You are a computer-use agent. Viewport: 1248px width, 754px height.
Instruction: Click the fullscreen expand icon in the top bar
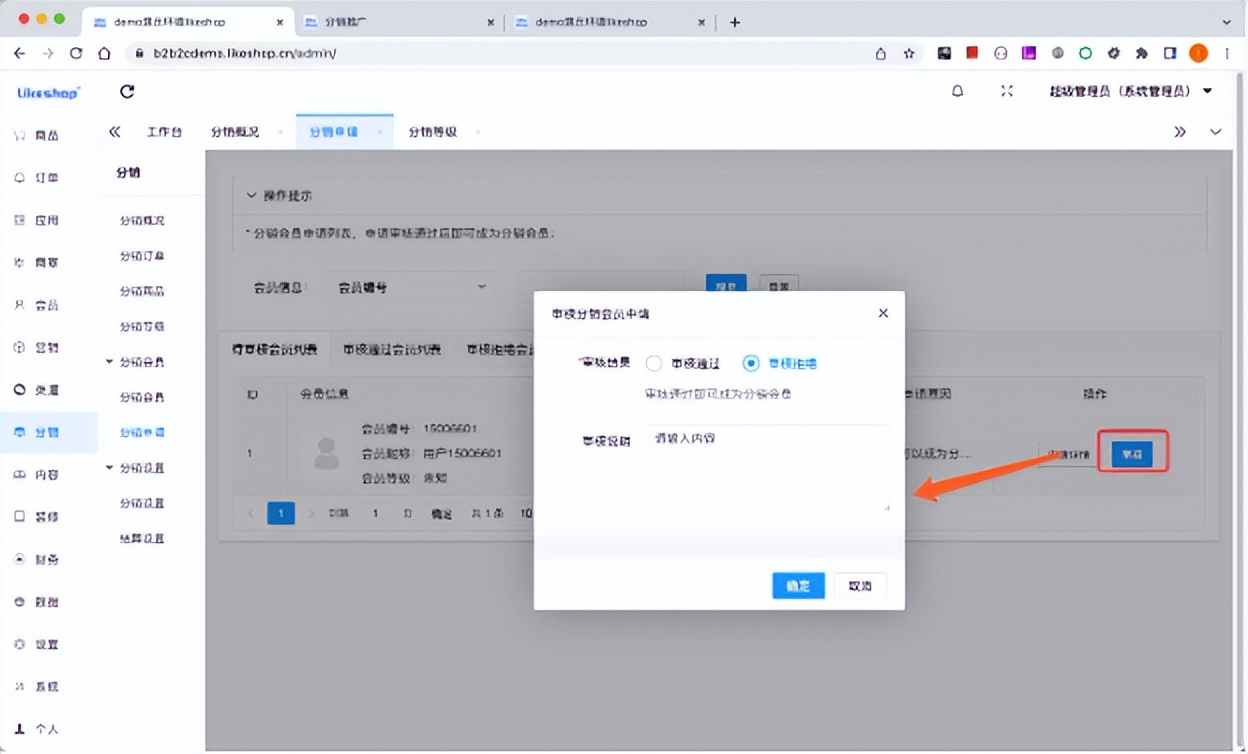point(1007,90)
